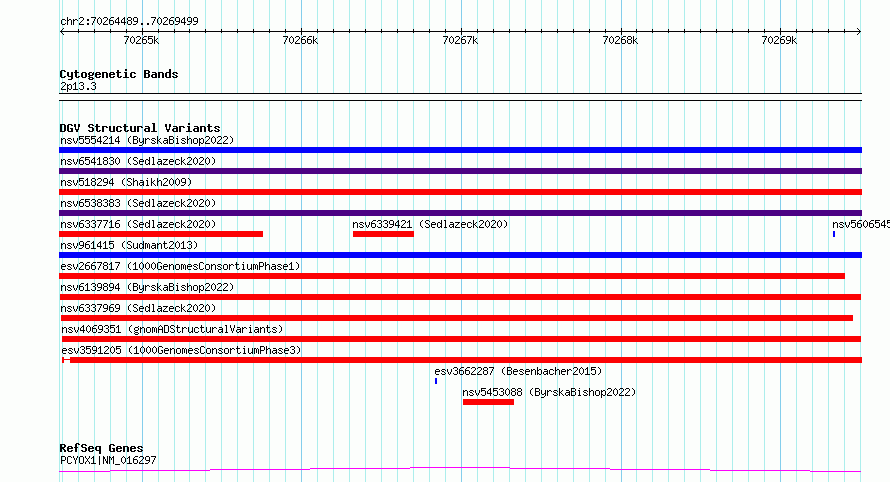Click the short red nsv6337716 bar
The width and height of the screenshot is (890, 482).
pos(161,234)
